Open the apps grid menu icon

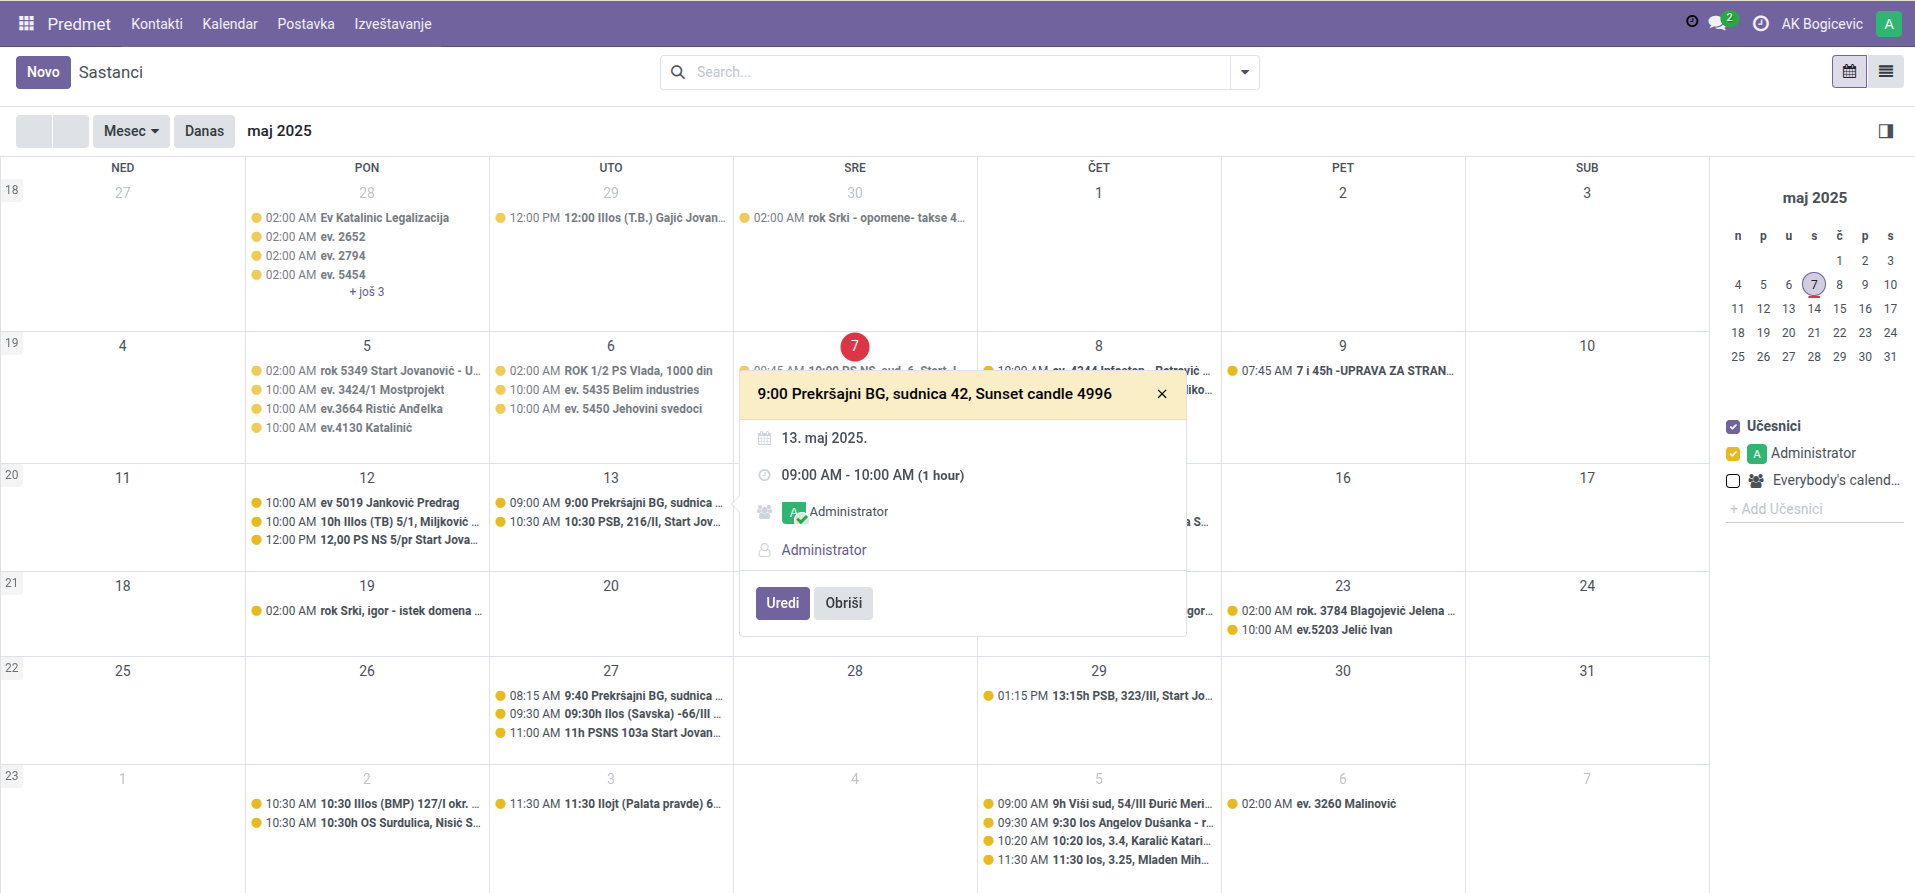(x=26, y=23)
